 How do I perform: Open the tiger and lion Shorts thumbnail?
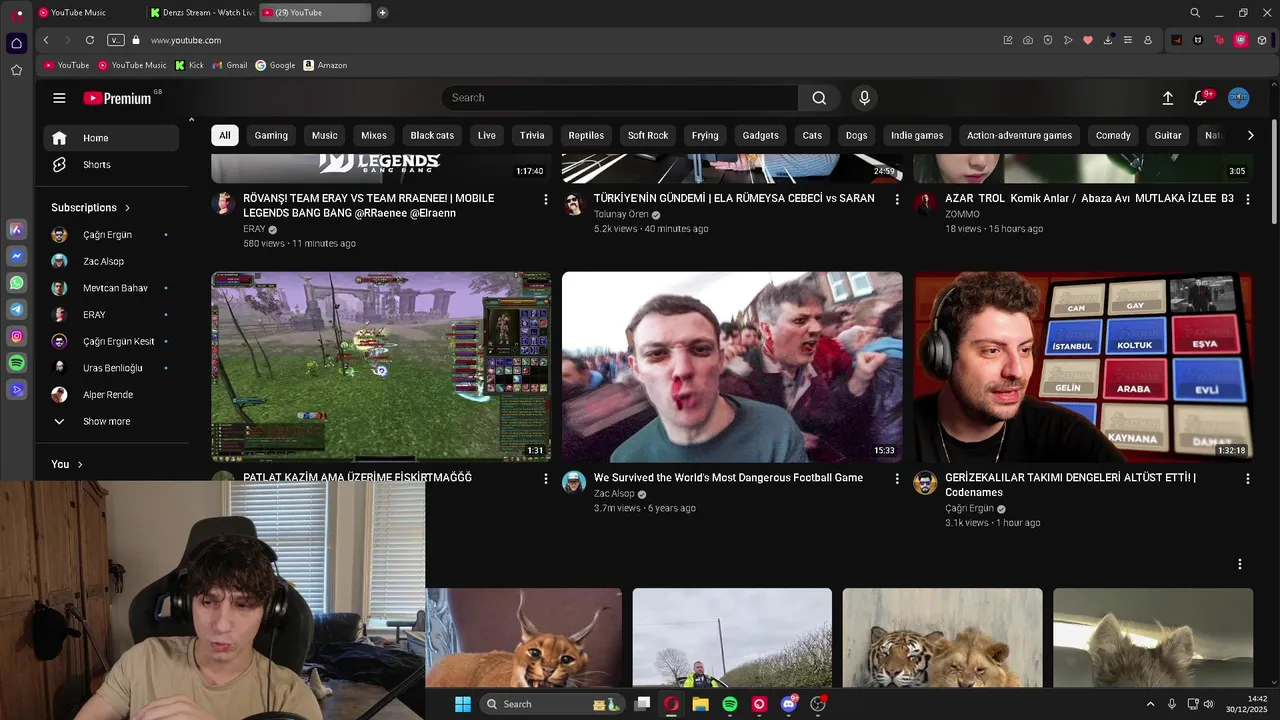pyautogui.click(x=942, y=638)
